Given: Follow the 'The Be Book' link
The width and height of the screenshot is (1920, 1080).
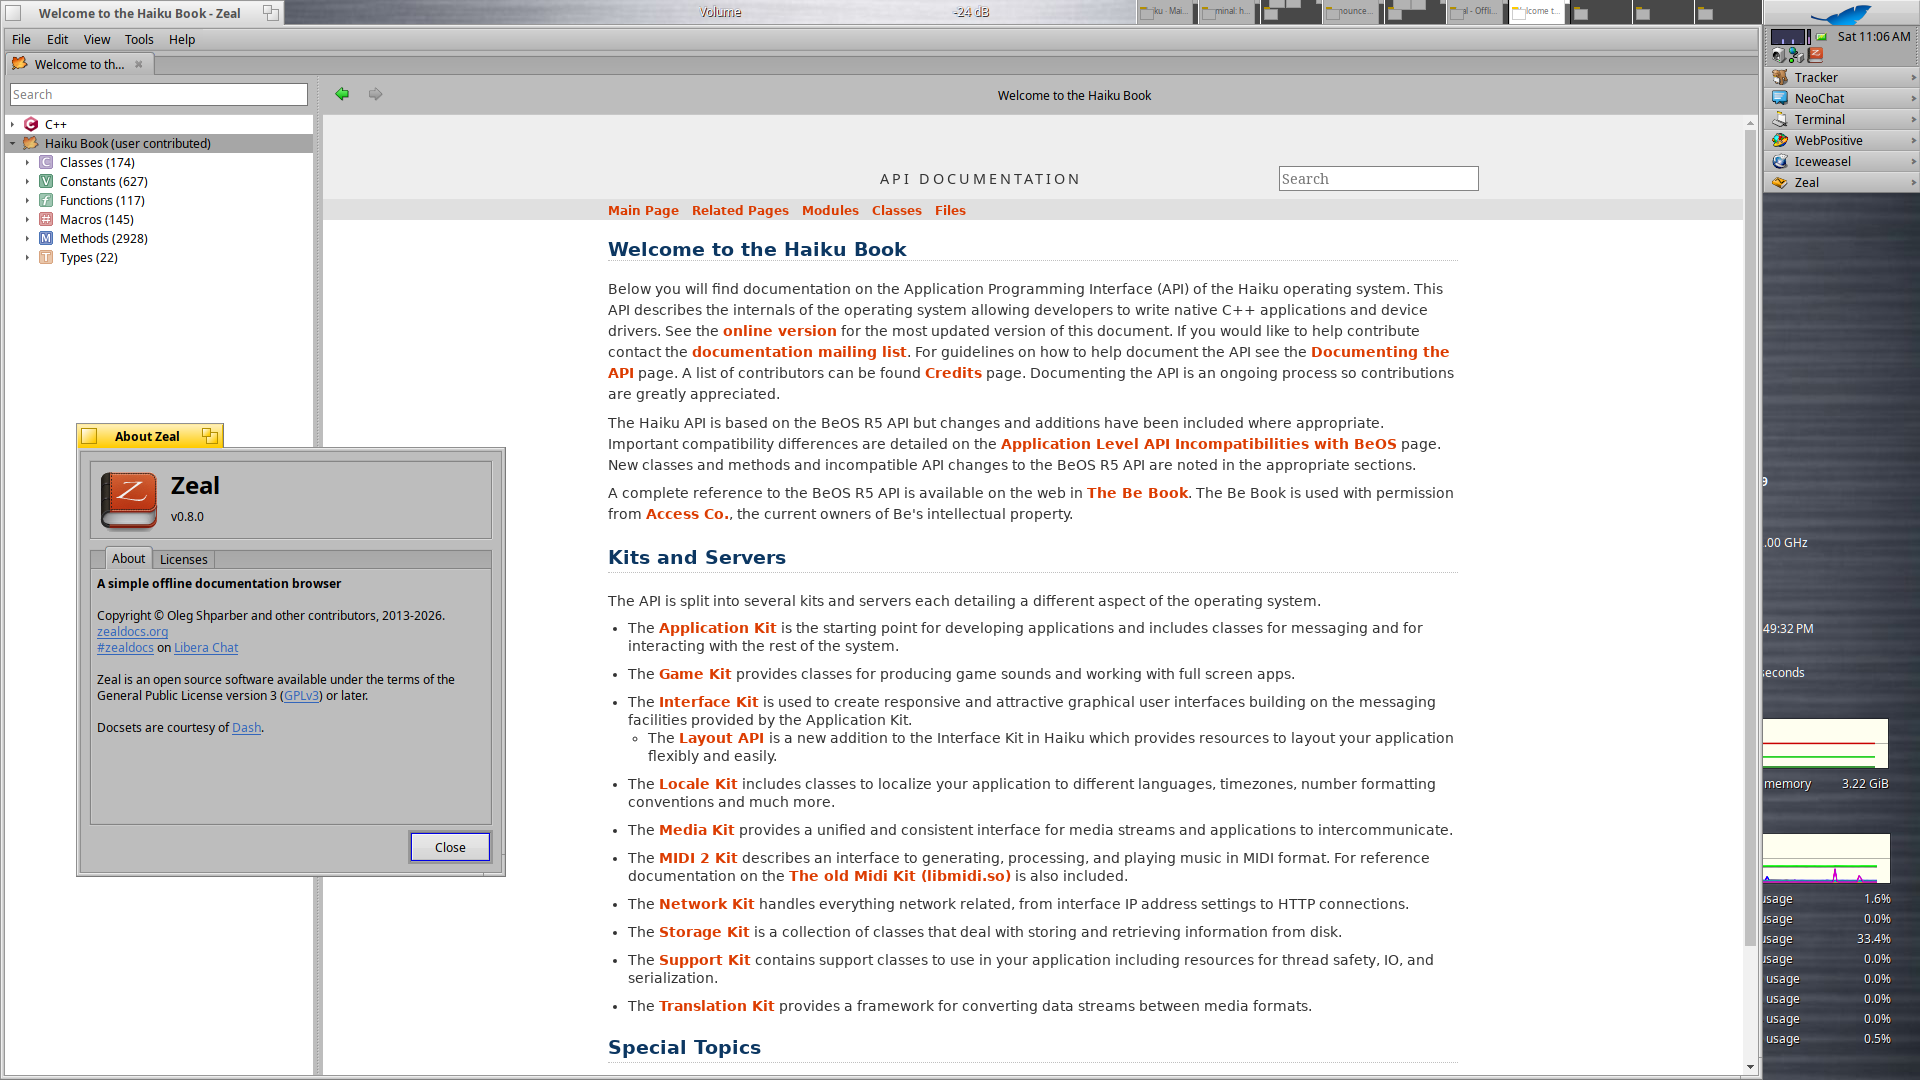Looking at the screenshot, I should (x=1137, y=493).
